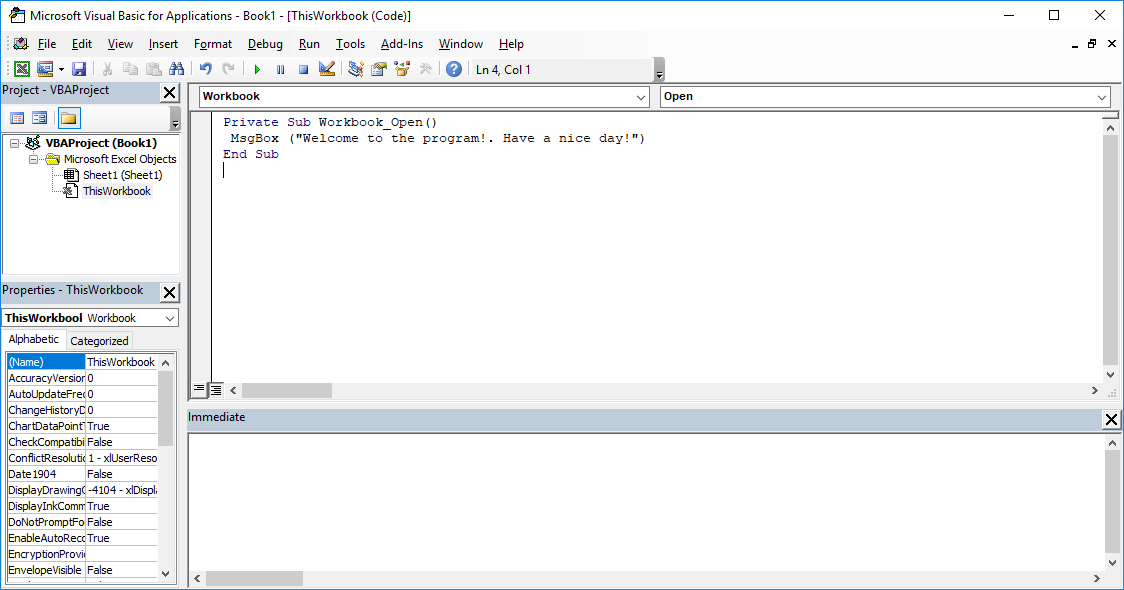Viewport: 1124px width, 590px height.
Task: Click the View Code icon in Project panel
Action: (x=17, y=117)
